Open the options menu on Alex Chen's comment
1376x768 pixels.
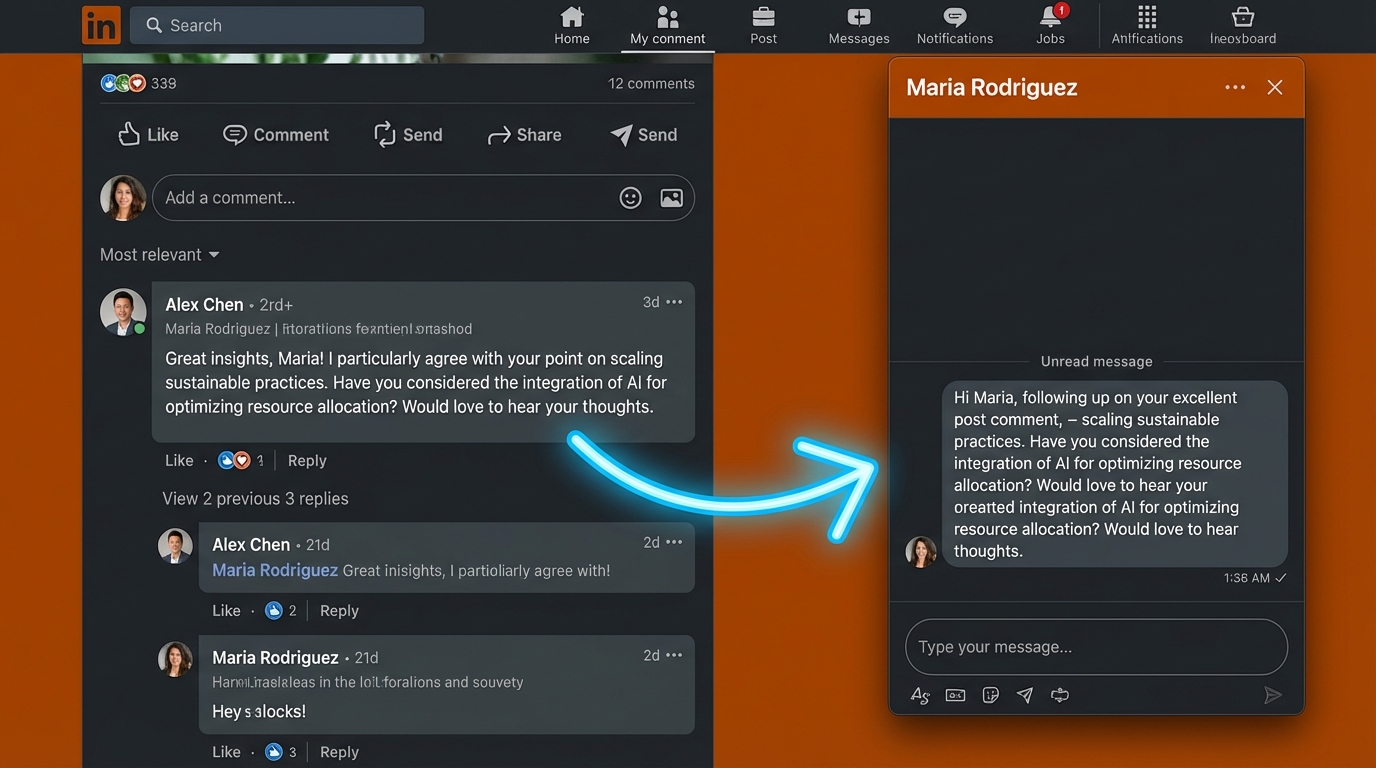(x=674, y=301)
